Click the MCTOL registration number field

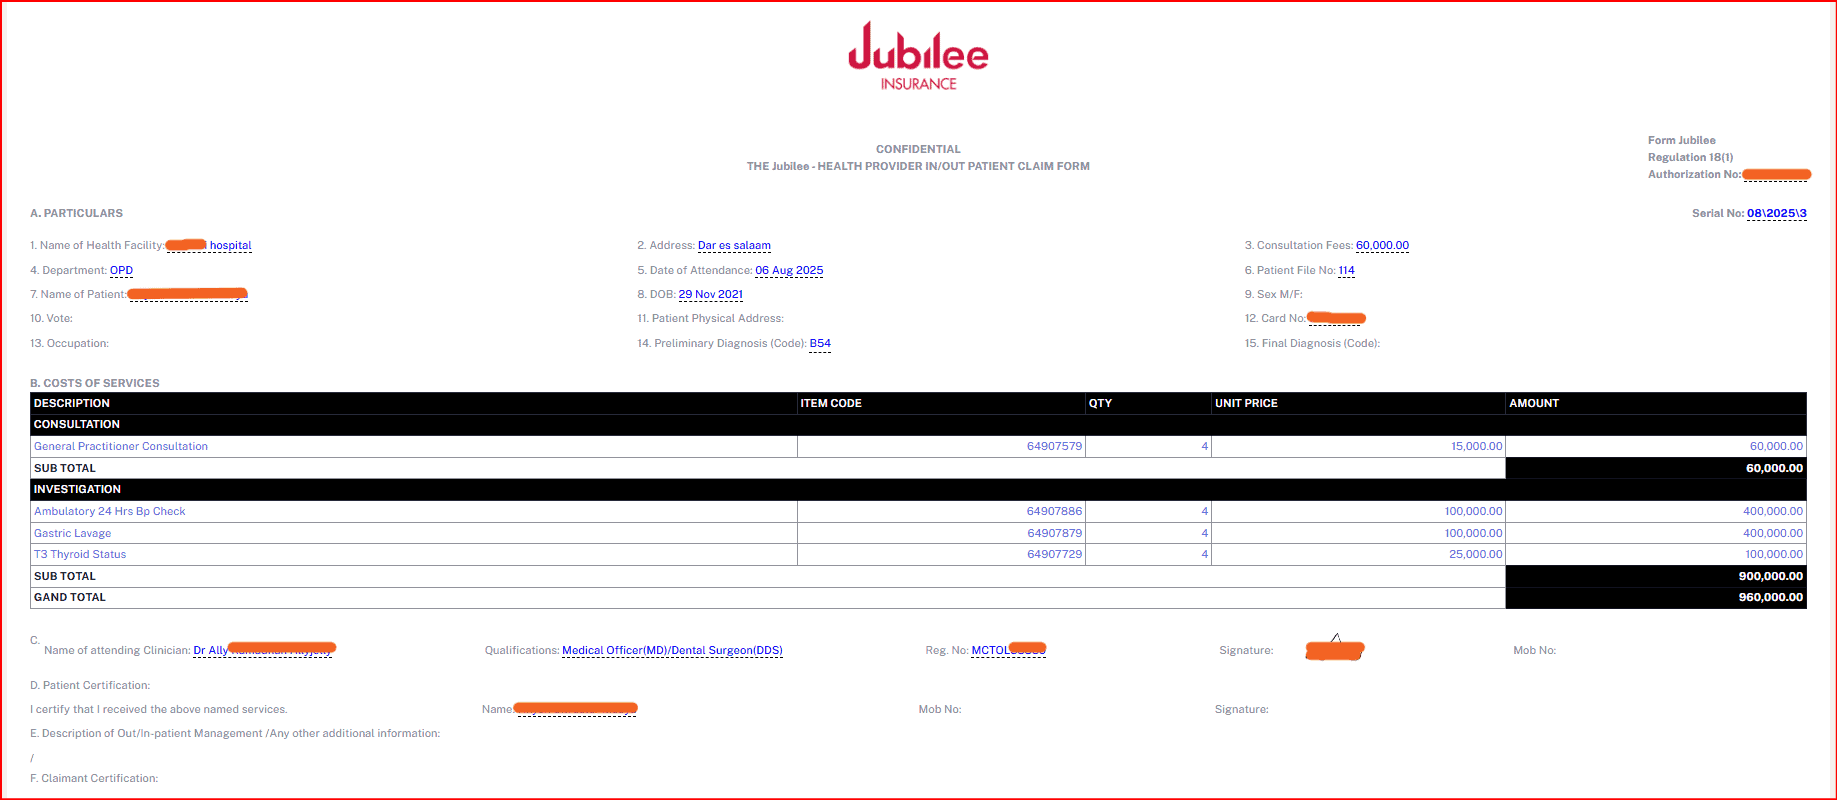(1007, 651)
